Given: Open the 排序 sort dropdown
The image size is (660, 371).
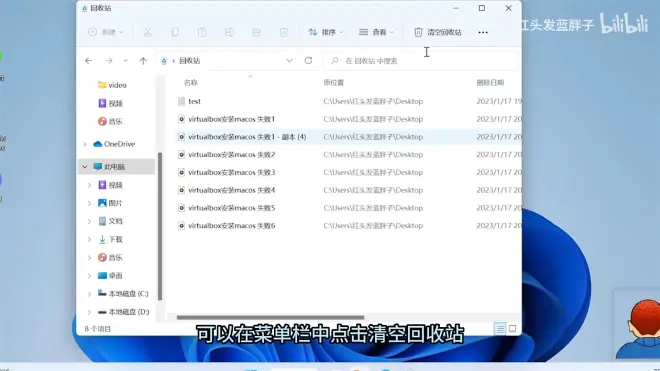Looking at the screenshot, I should click(325, 32).
